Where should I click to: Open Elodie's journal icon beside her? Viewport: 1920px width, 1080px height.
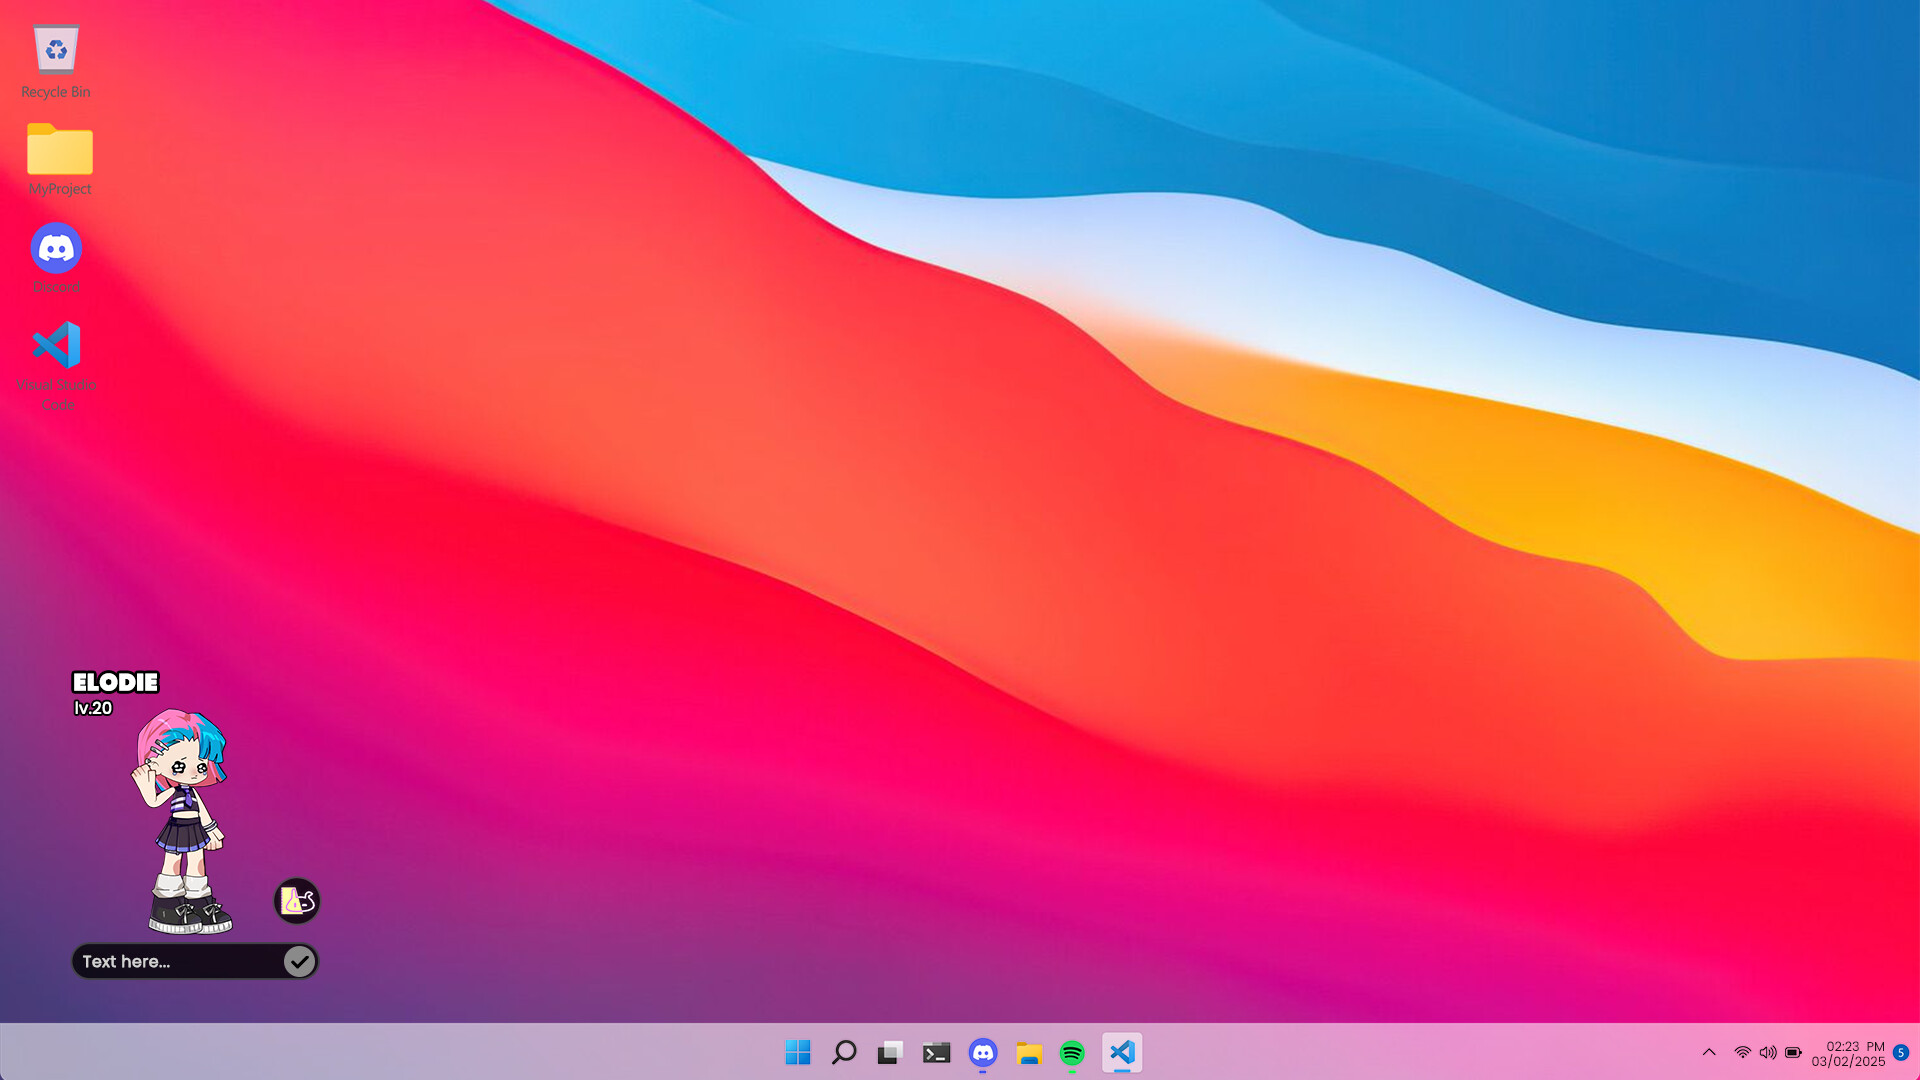pos(296,901)
